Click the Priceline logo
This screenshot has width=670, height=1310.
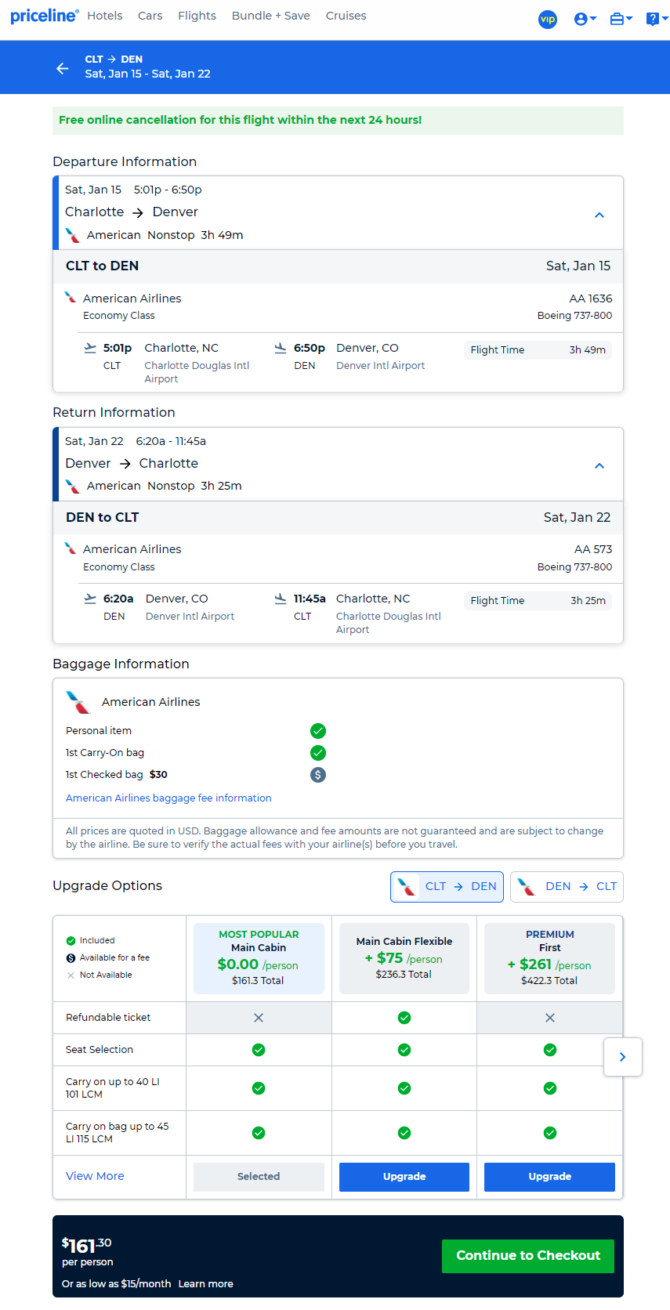[44, 16]
